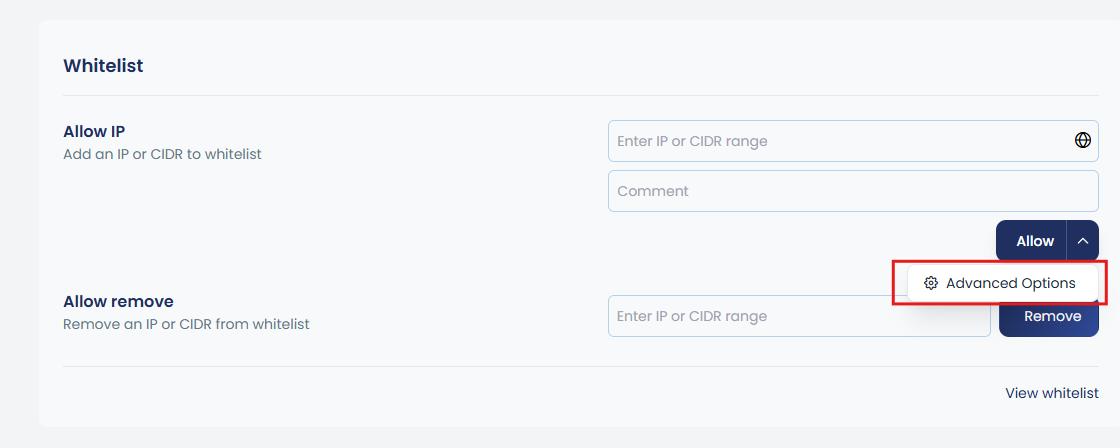
Task: Click the blank space left of the Allow button
Action: [800, 241]
